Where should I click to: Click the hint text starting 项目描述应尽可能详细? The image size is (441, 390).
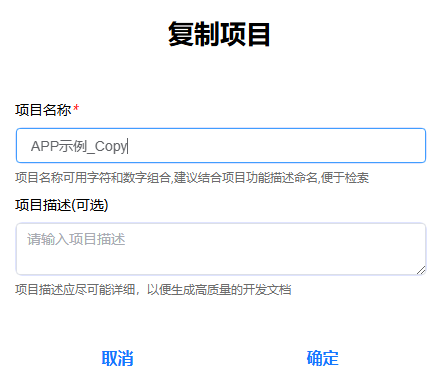pos(153,290)
